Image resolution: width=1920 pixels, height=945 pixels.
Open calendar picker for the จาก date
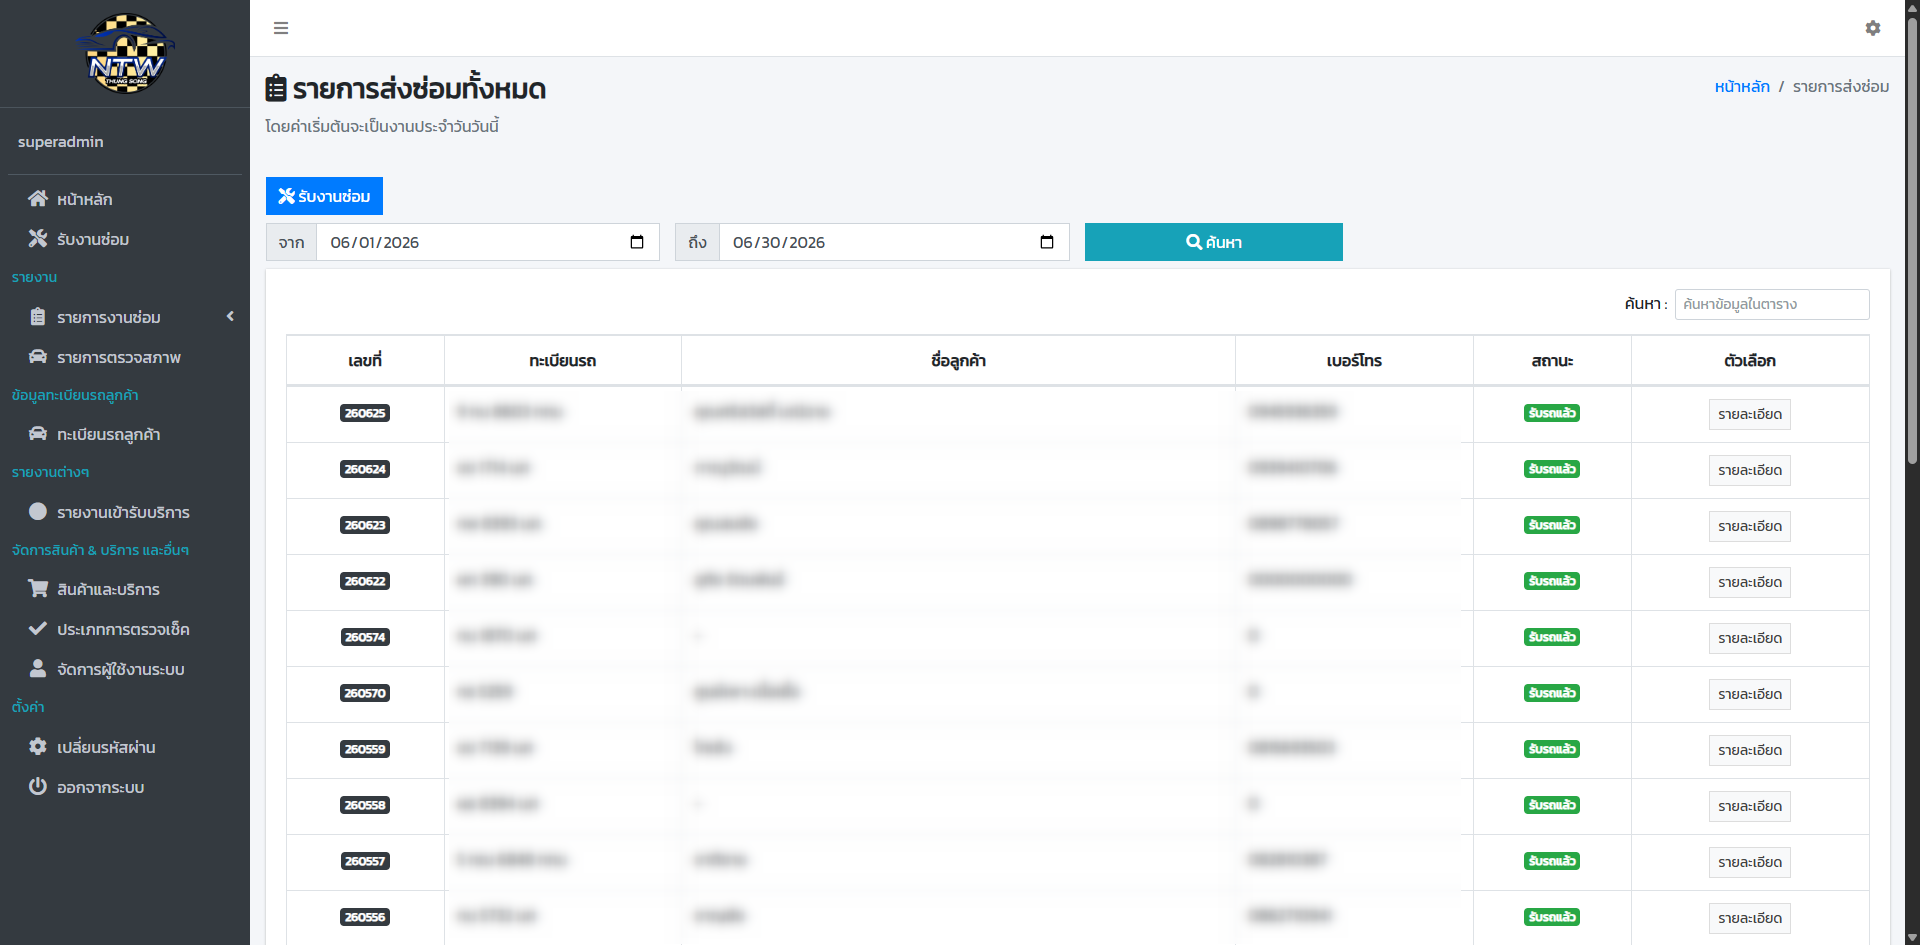click(637, 242)
